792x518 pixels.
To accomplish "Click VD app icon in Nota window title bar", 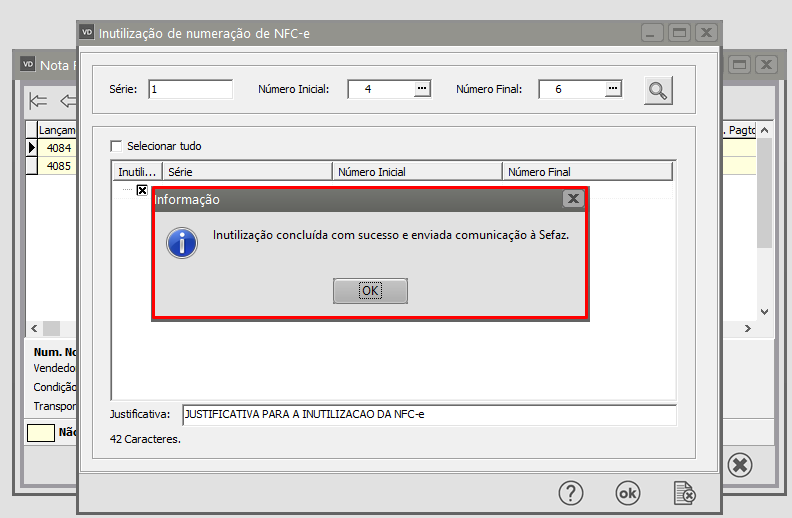I will (28, 64).
